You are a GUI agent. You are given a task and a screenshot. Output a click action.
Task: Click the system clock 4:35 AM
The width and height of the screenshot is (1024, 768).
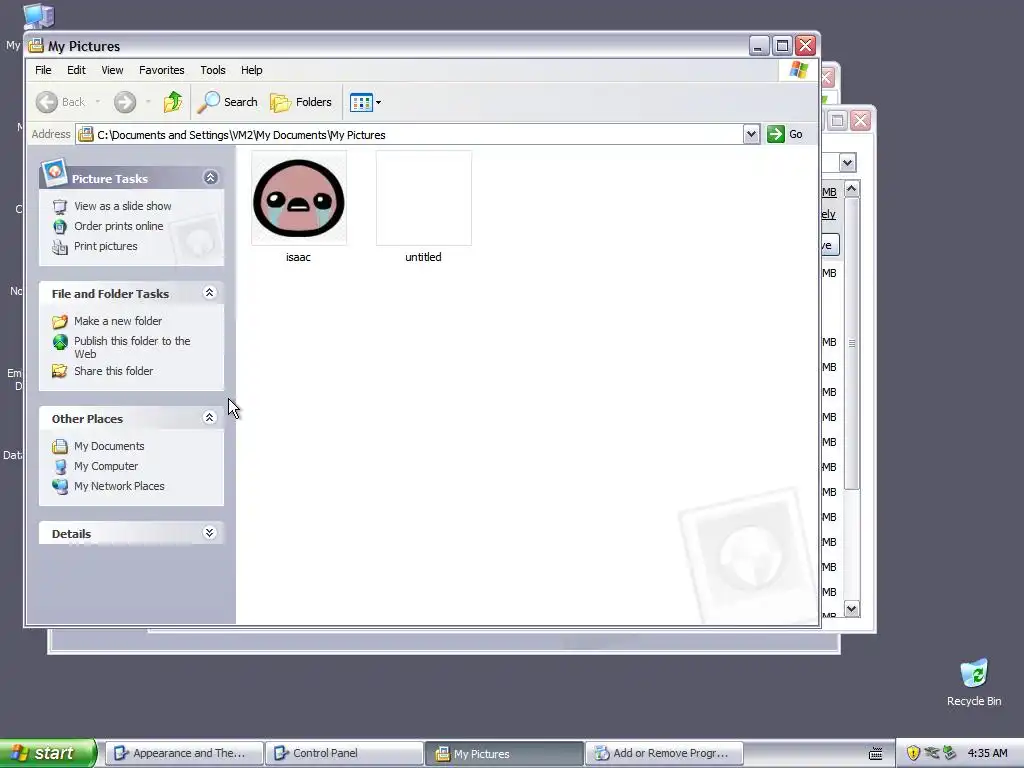(987, 753)
